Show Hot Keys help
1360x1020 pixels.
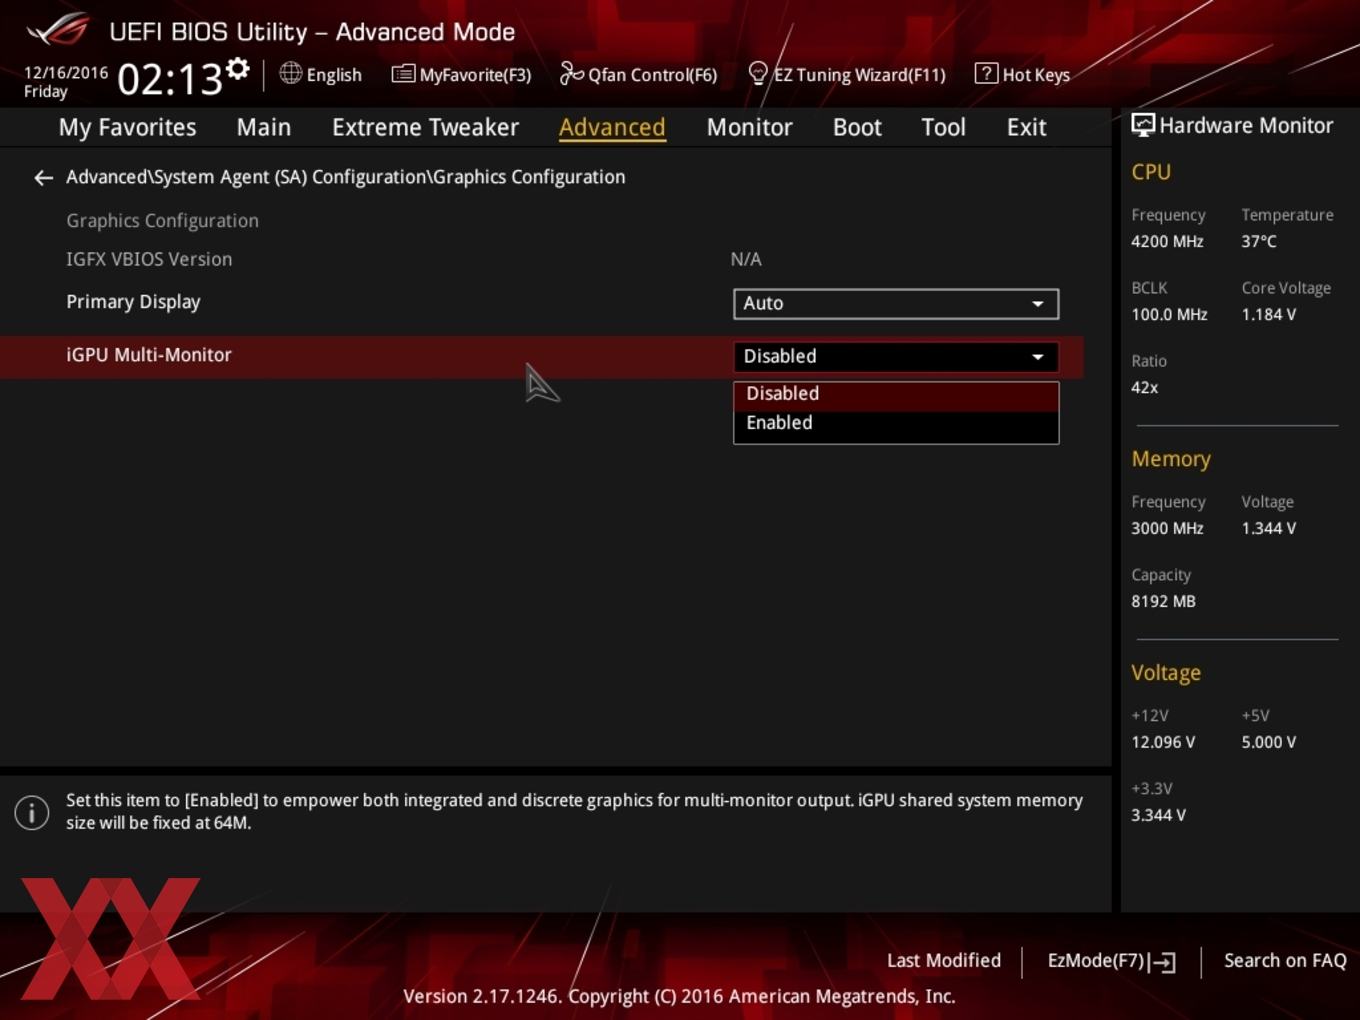(1022, 74)
